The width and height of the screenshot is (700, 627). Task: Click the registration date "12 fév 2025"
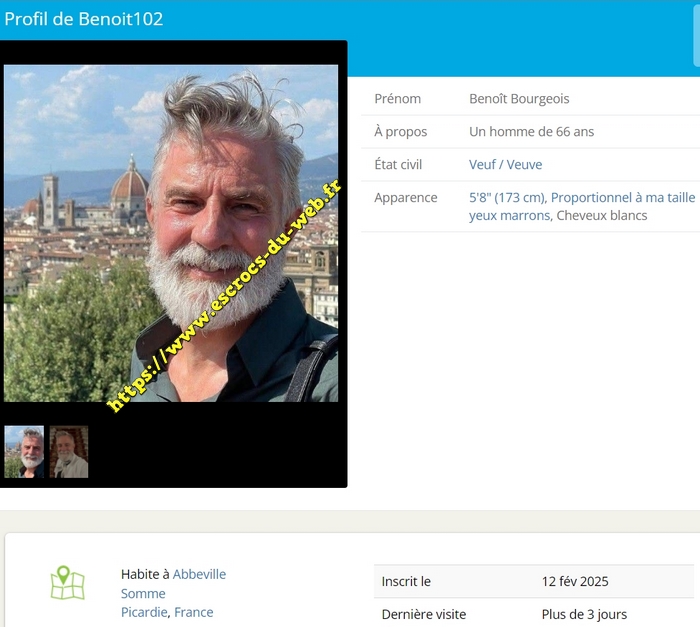pos(575,581)
